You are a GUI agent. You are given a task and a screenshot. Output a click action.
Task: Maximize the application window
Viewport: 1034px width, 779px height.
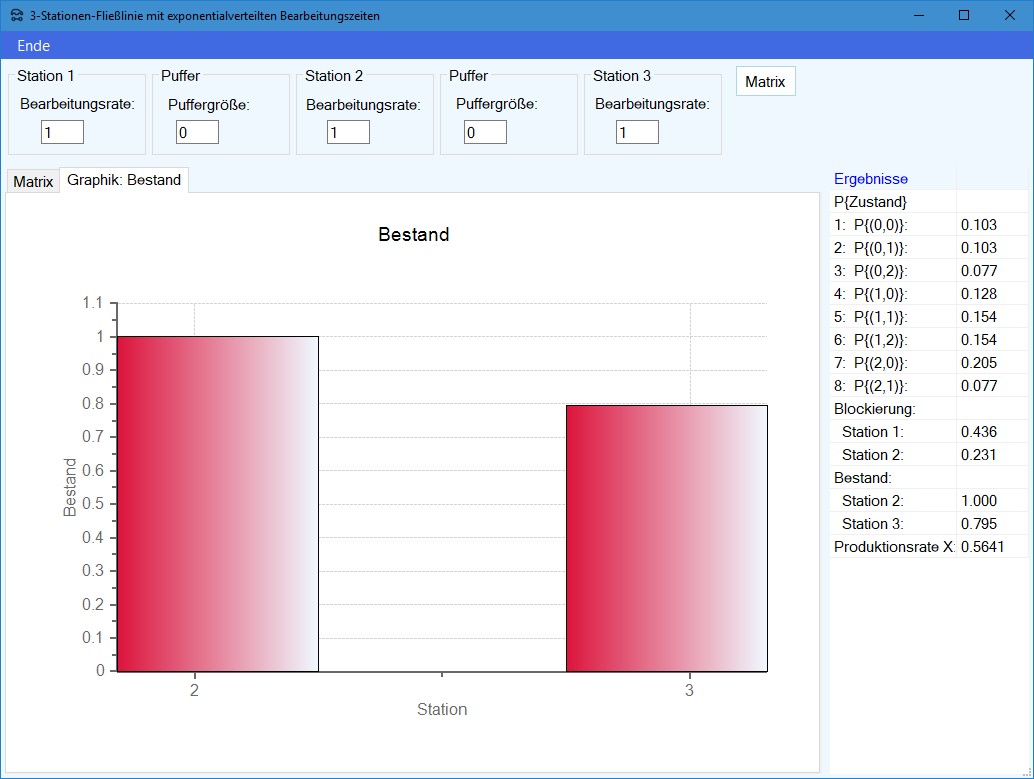(x=964, y=15)
